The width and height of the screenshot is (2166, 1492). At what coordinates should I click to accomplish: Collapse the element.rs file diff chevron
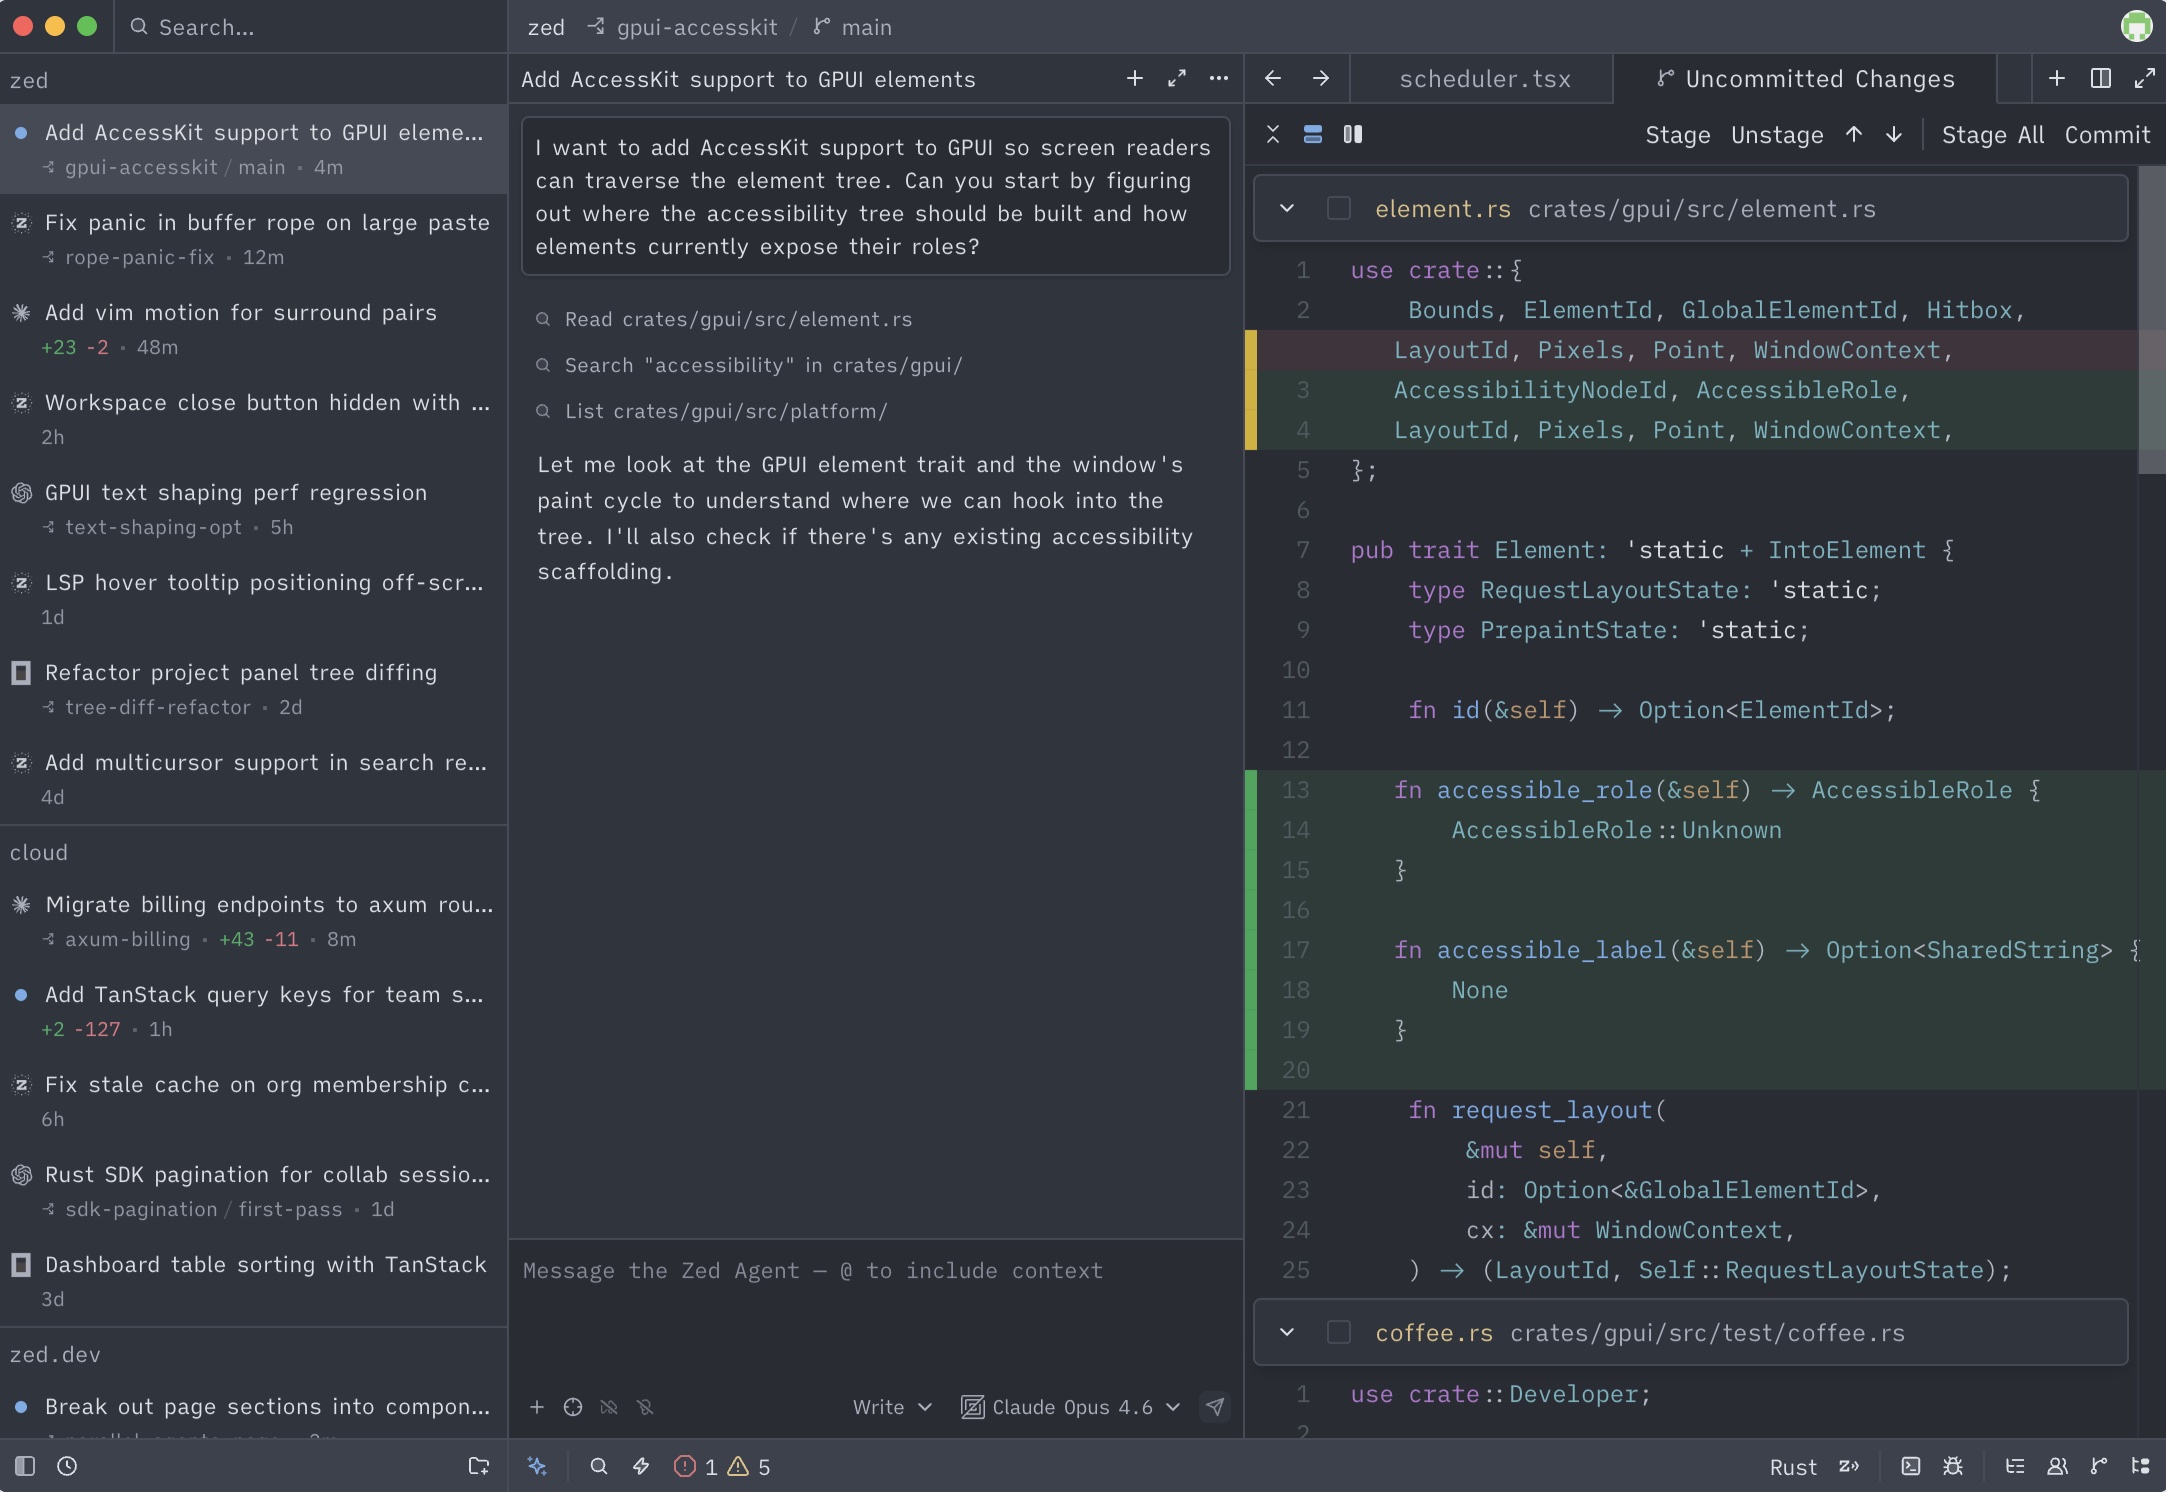coord(1287,208)
